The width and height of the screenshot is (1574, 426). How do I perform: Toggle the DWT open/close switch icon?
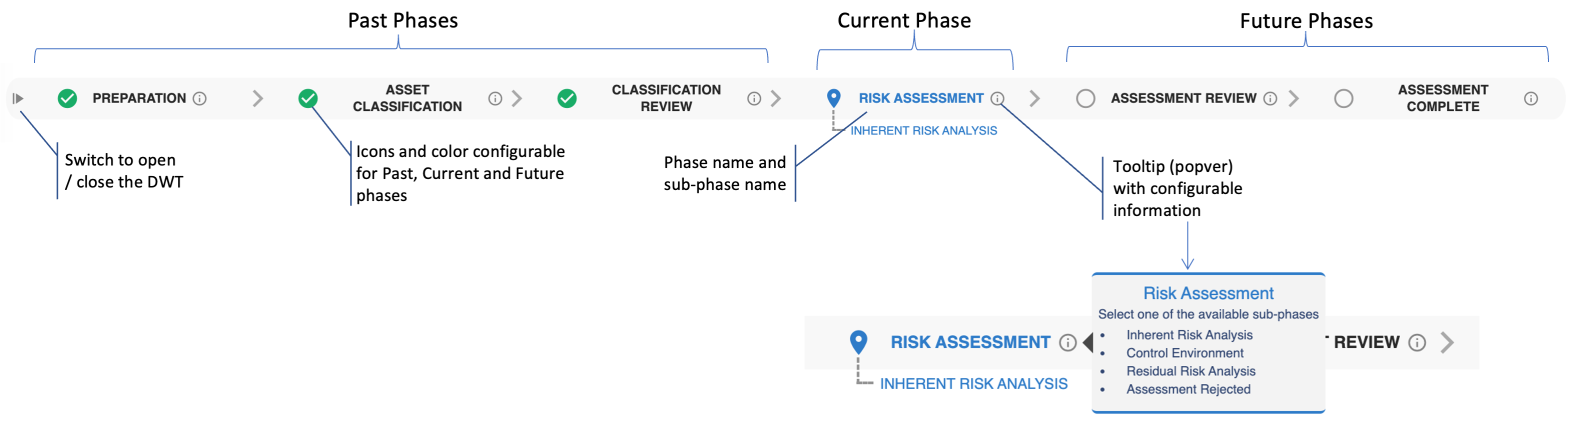point(18,98)
